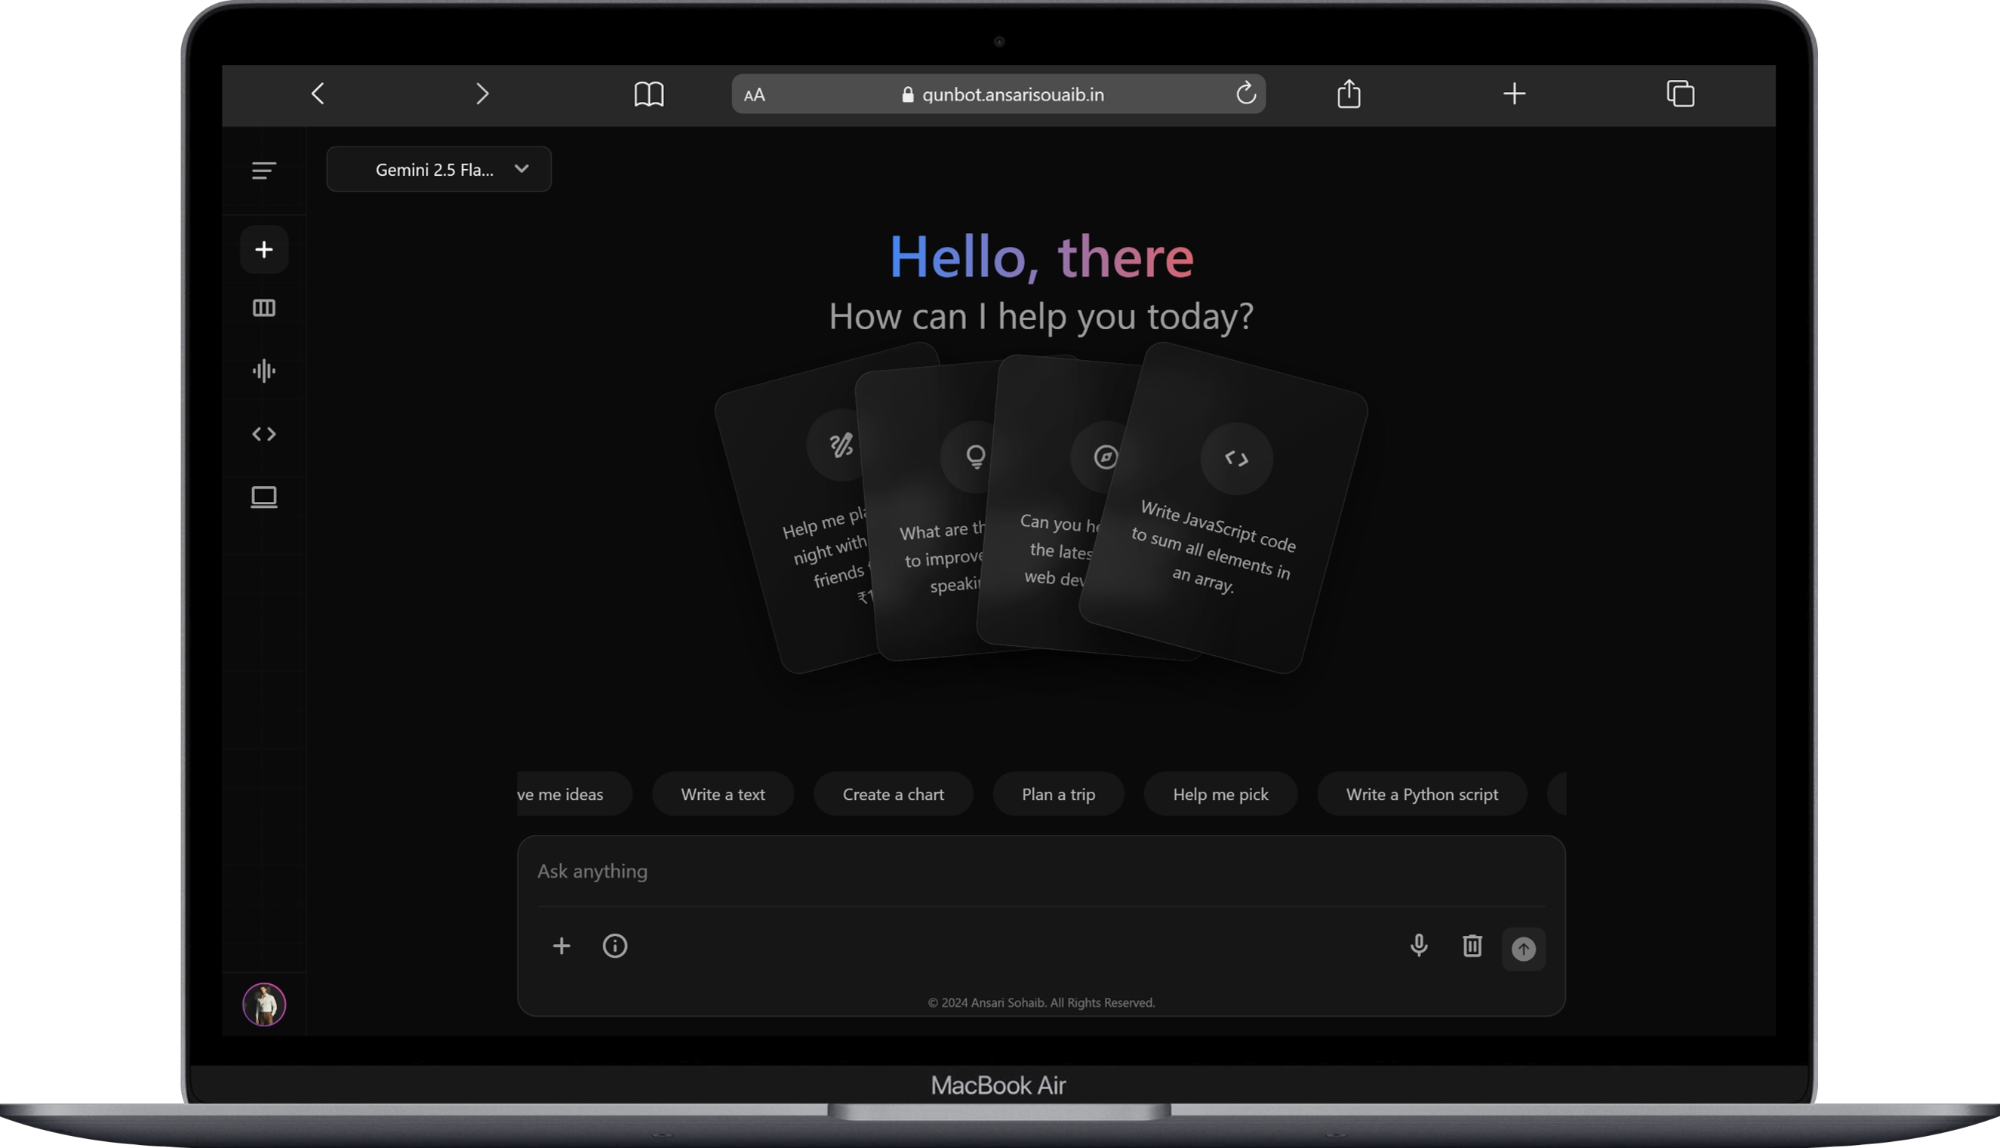
Task: Toggle the sidebar menu lines icon
Action: point(264,171)
